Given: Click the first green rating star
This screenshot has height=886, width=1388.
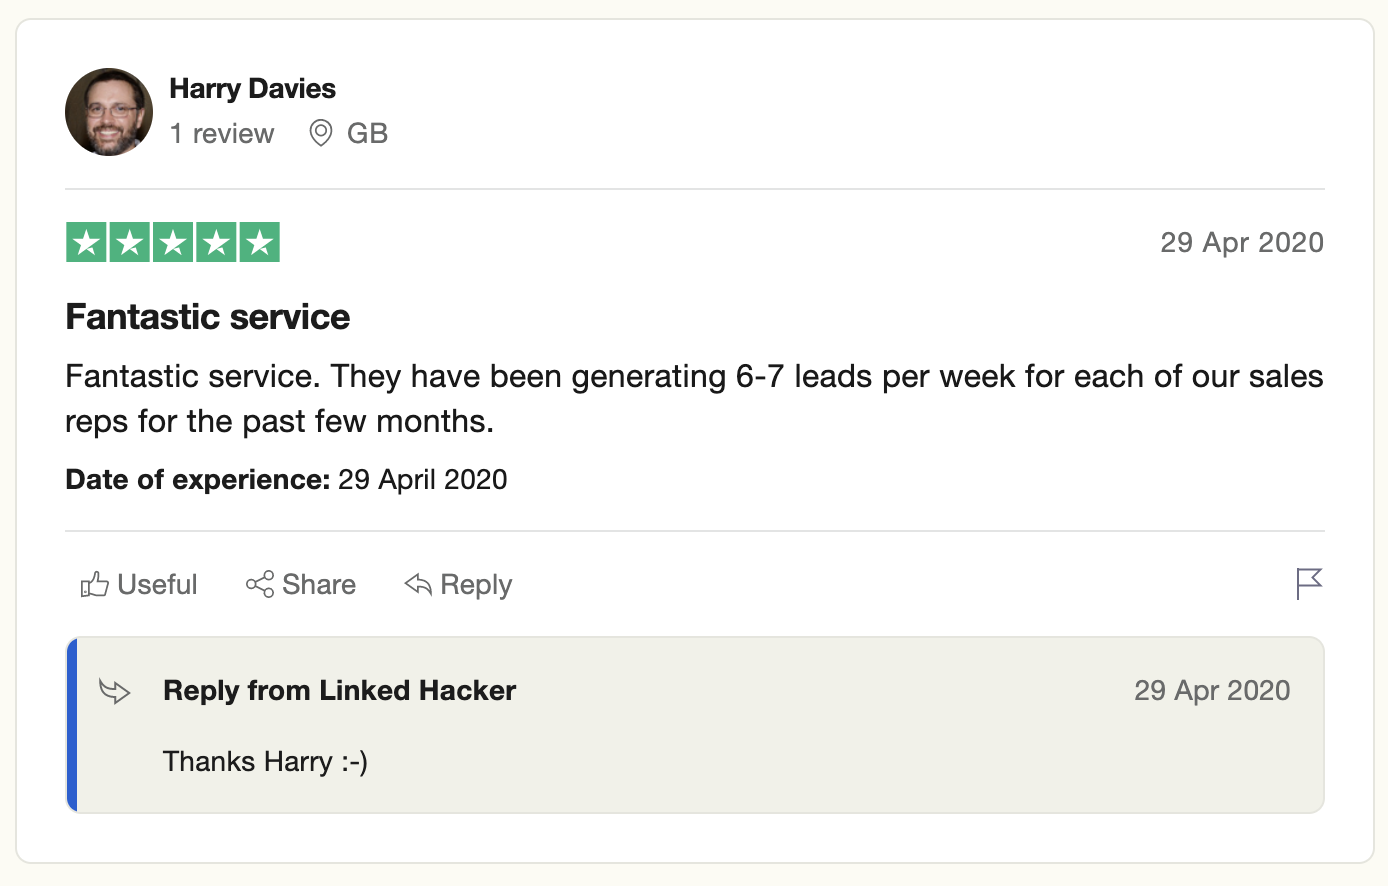Looking at the screenshot, I should pyautogui.click(x=87, y=242).
